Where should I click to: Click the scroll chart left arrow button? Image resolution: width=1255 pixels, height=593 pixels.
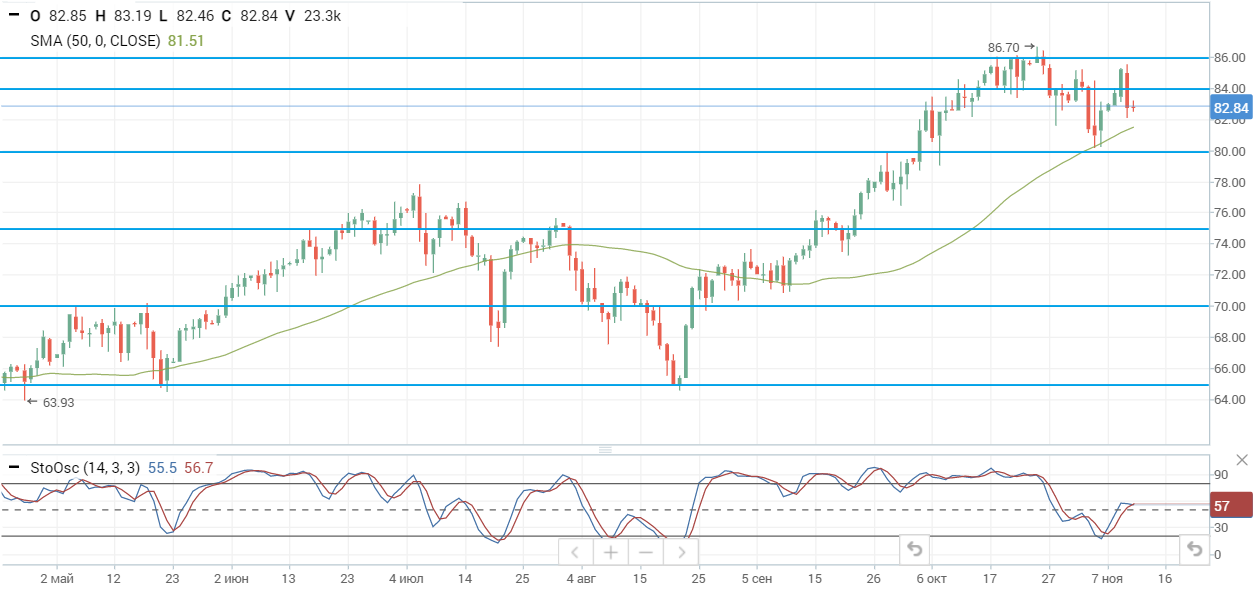point(575,551)
